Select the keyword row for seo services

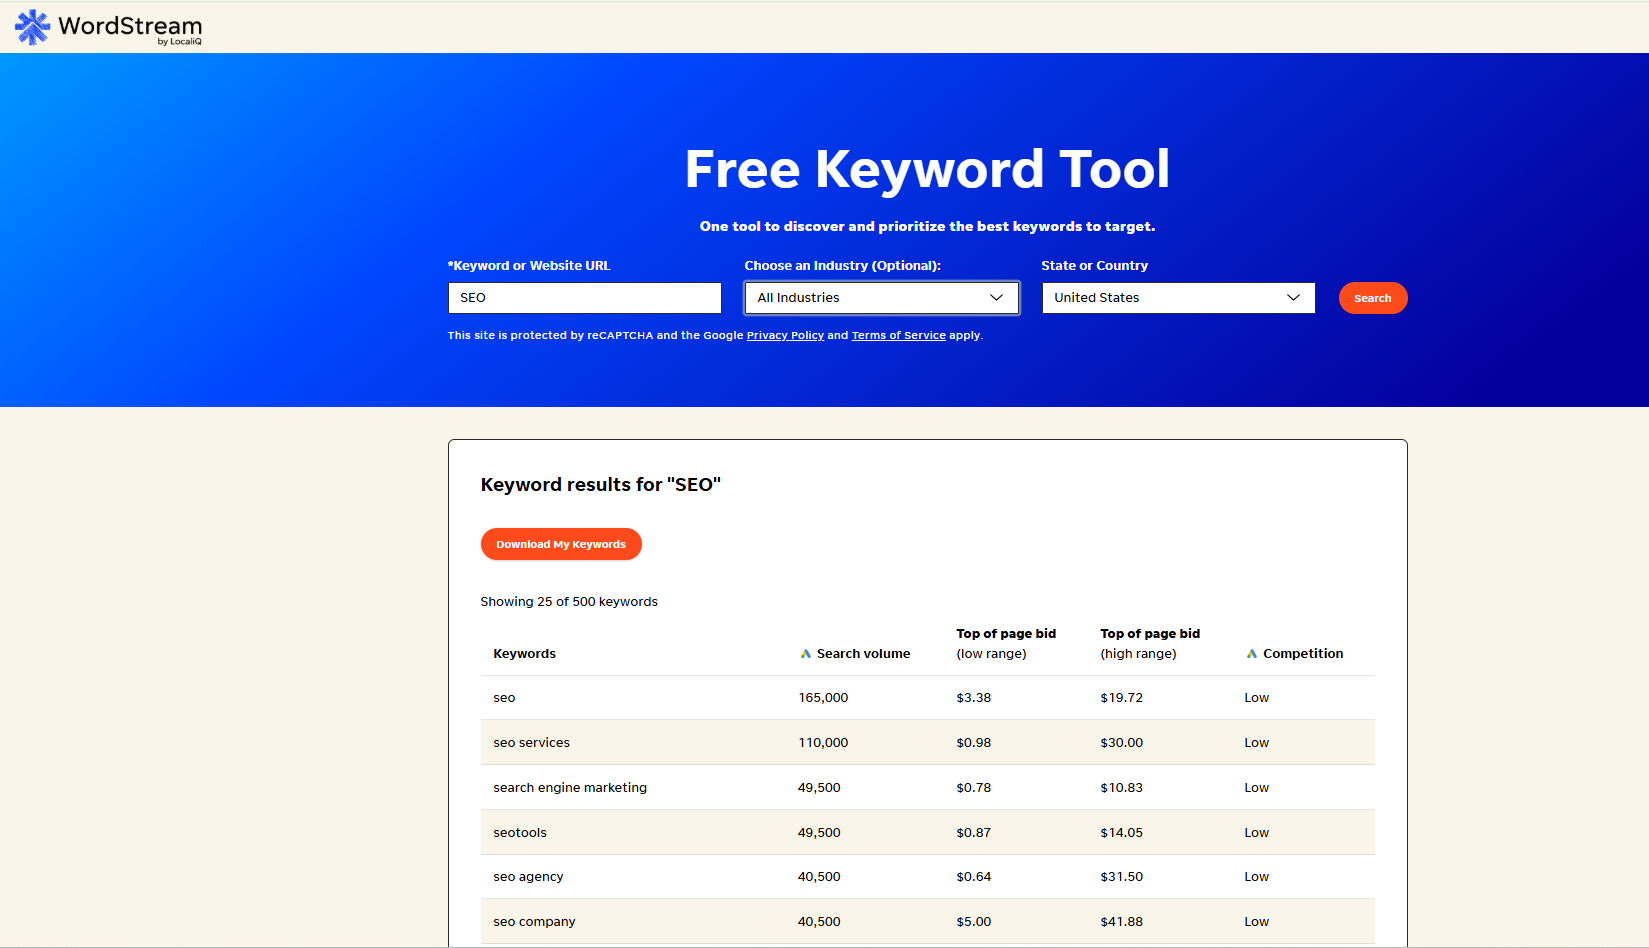(x=531, y=742)
